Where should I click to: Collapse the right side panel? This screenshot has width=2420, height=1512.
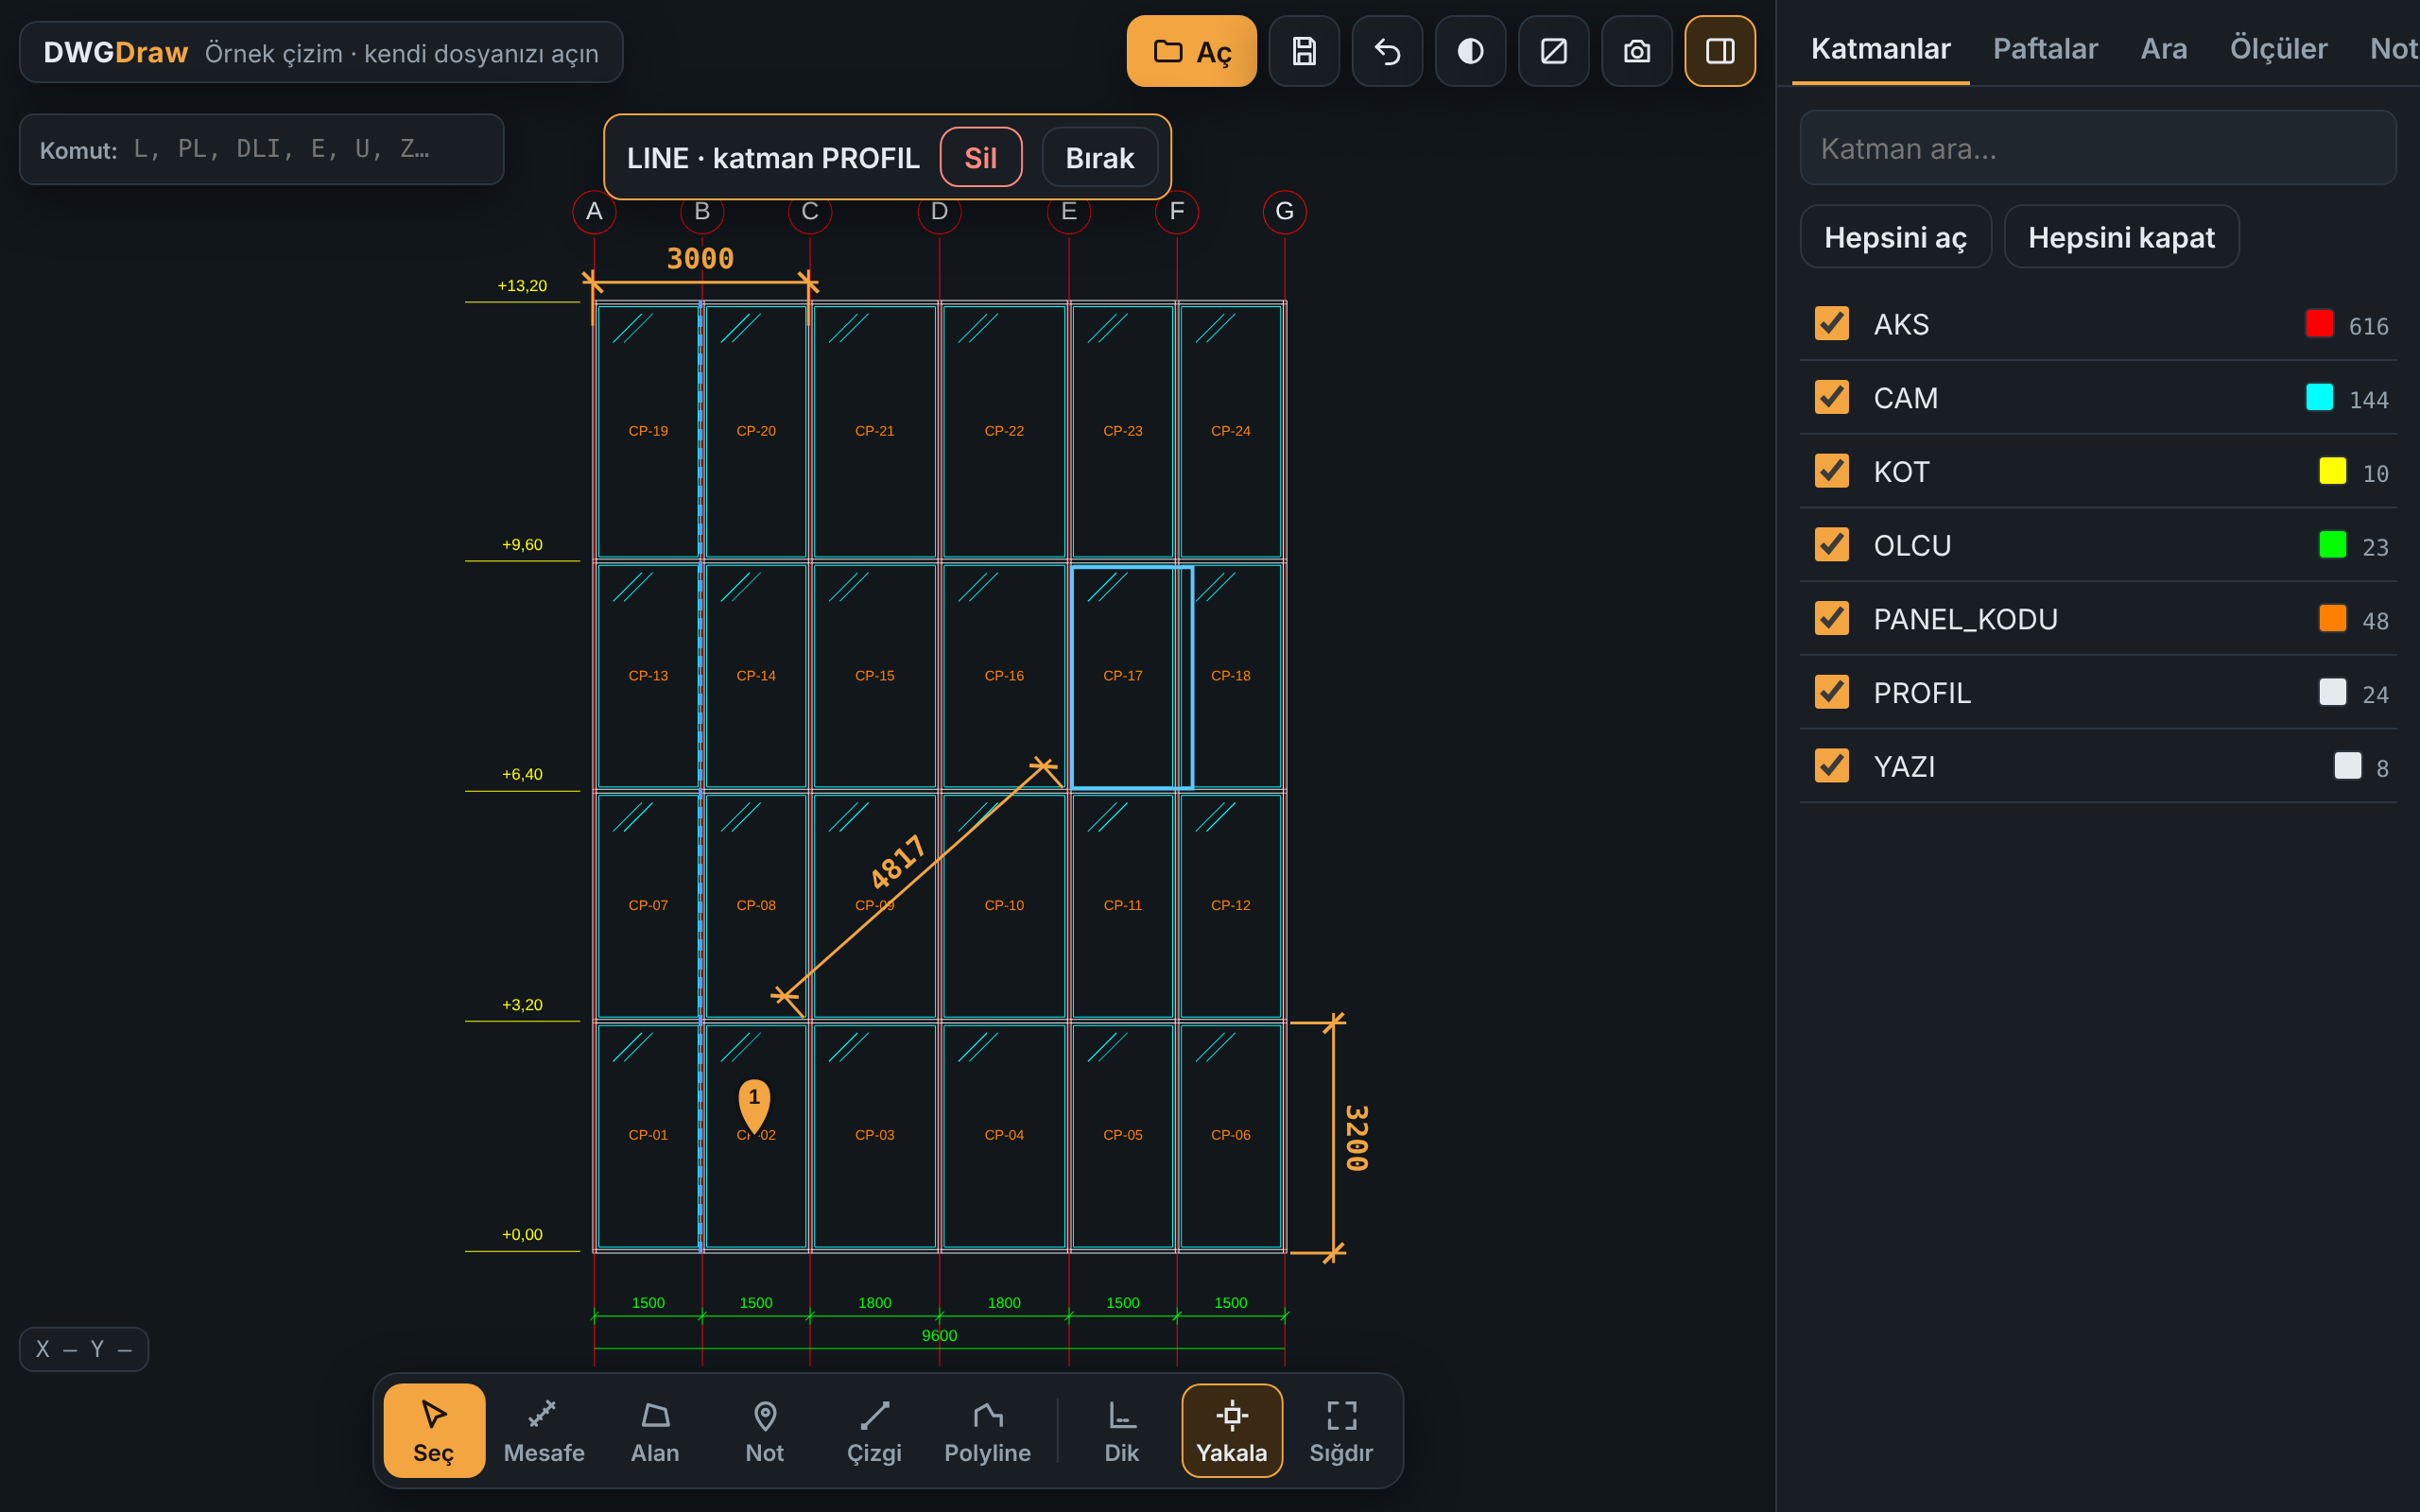(x=1720, y=51)
